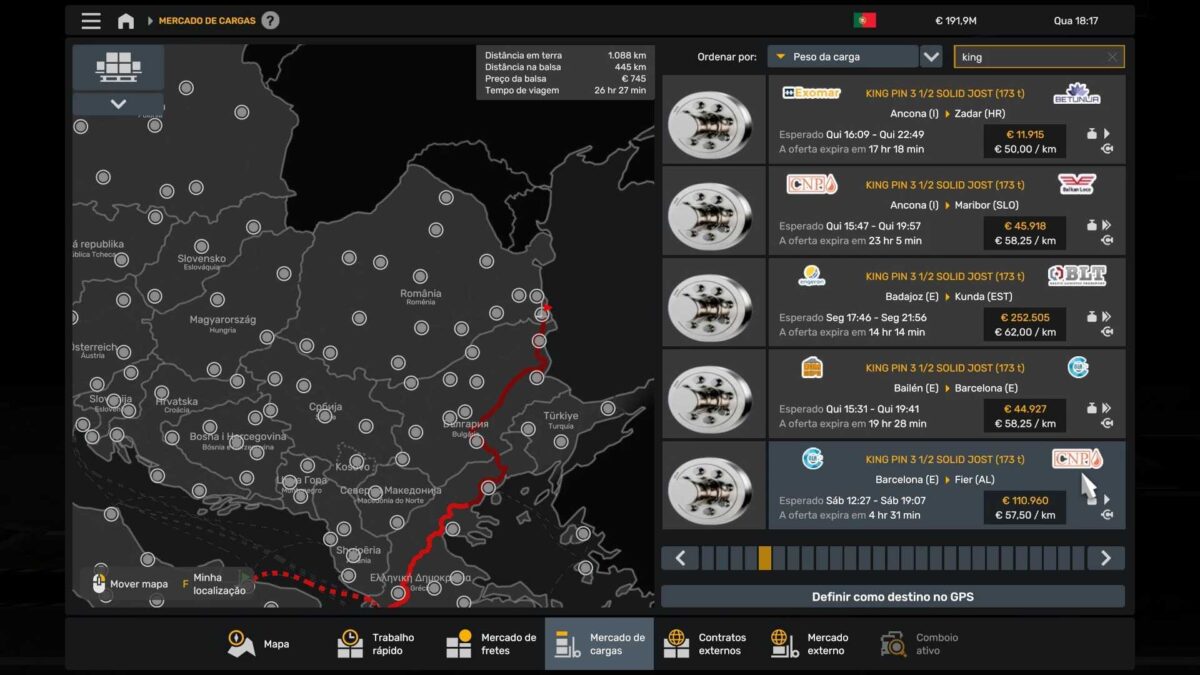
Task: Click the Exomar company logo
Action: click(811, 93)
